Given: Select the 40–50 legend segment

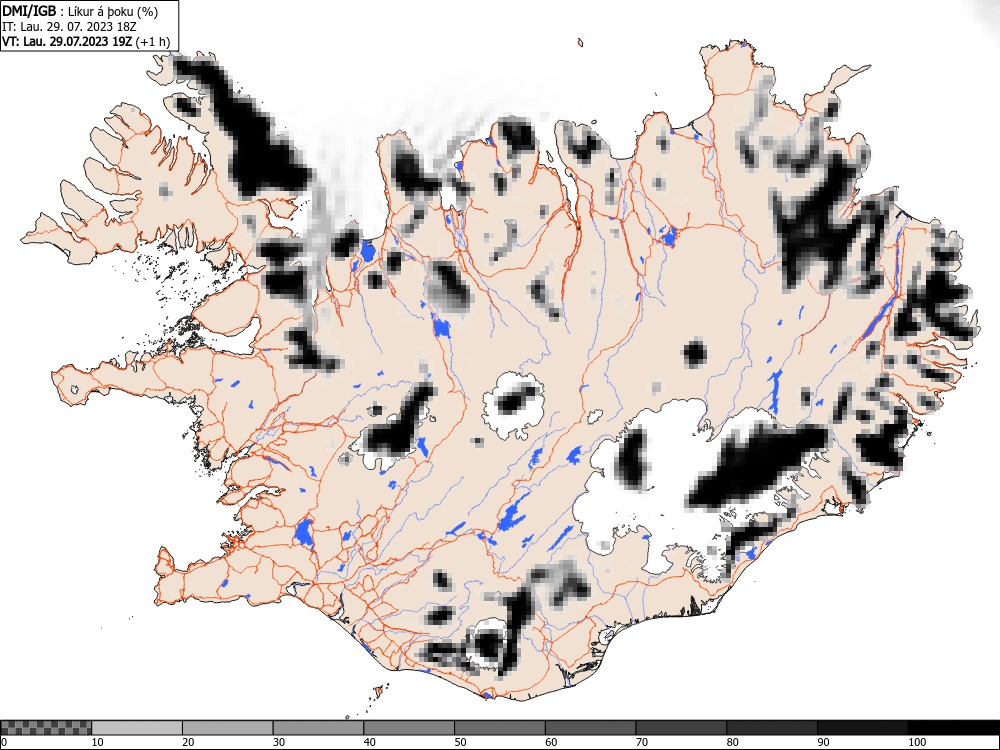Looking at the screenshot, I should click(x=409, y=728).
